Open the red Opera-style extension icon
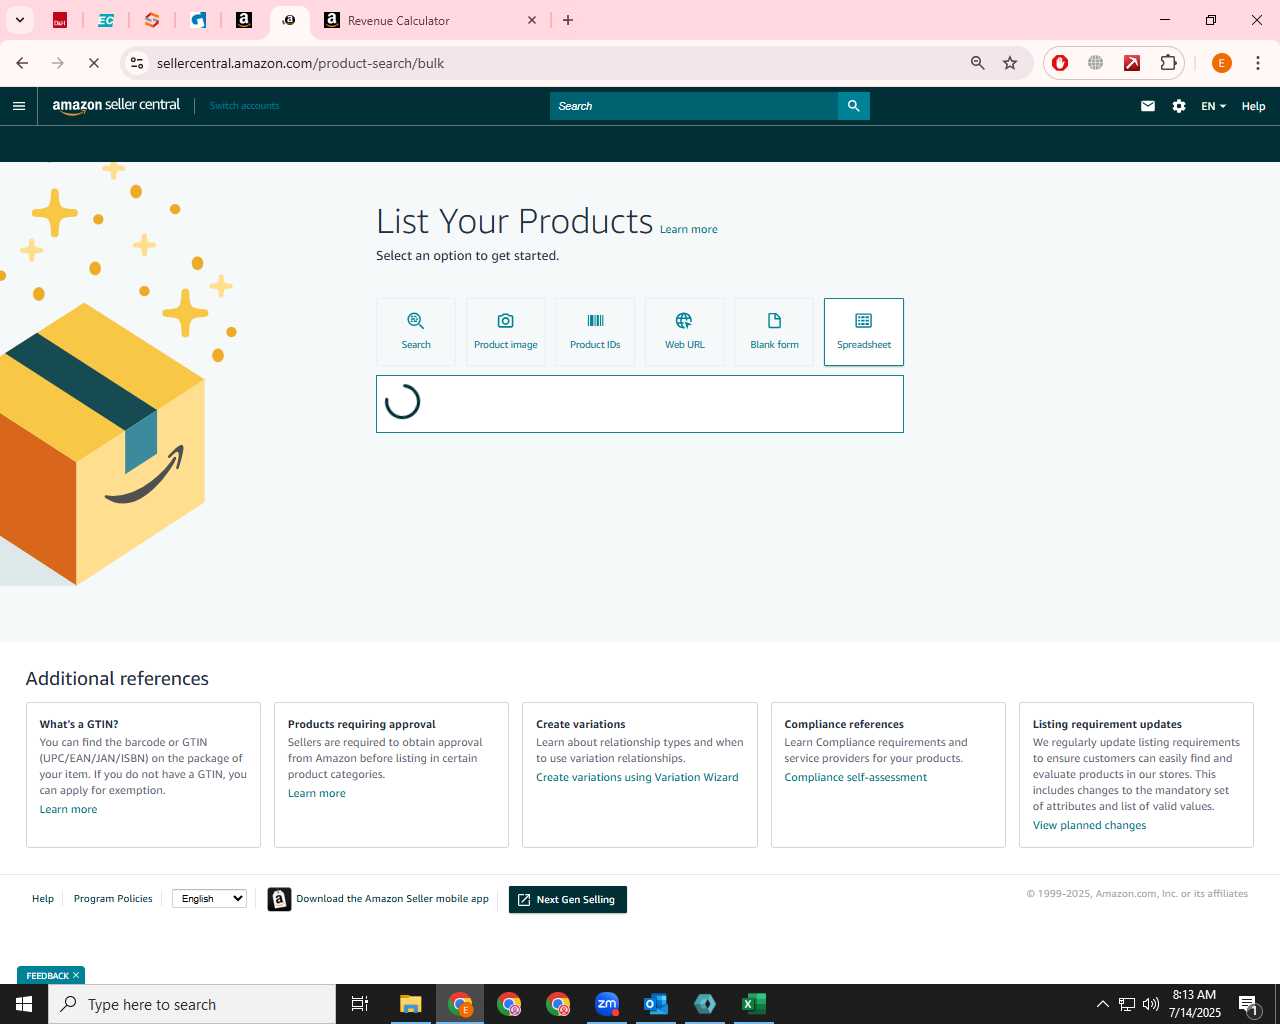The height and width of the screenshot is (1024, 1280). [1060, 63]
